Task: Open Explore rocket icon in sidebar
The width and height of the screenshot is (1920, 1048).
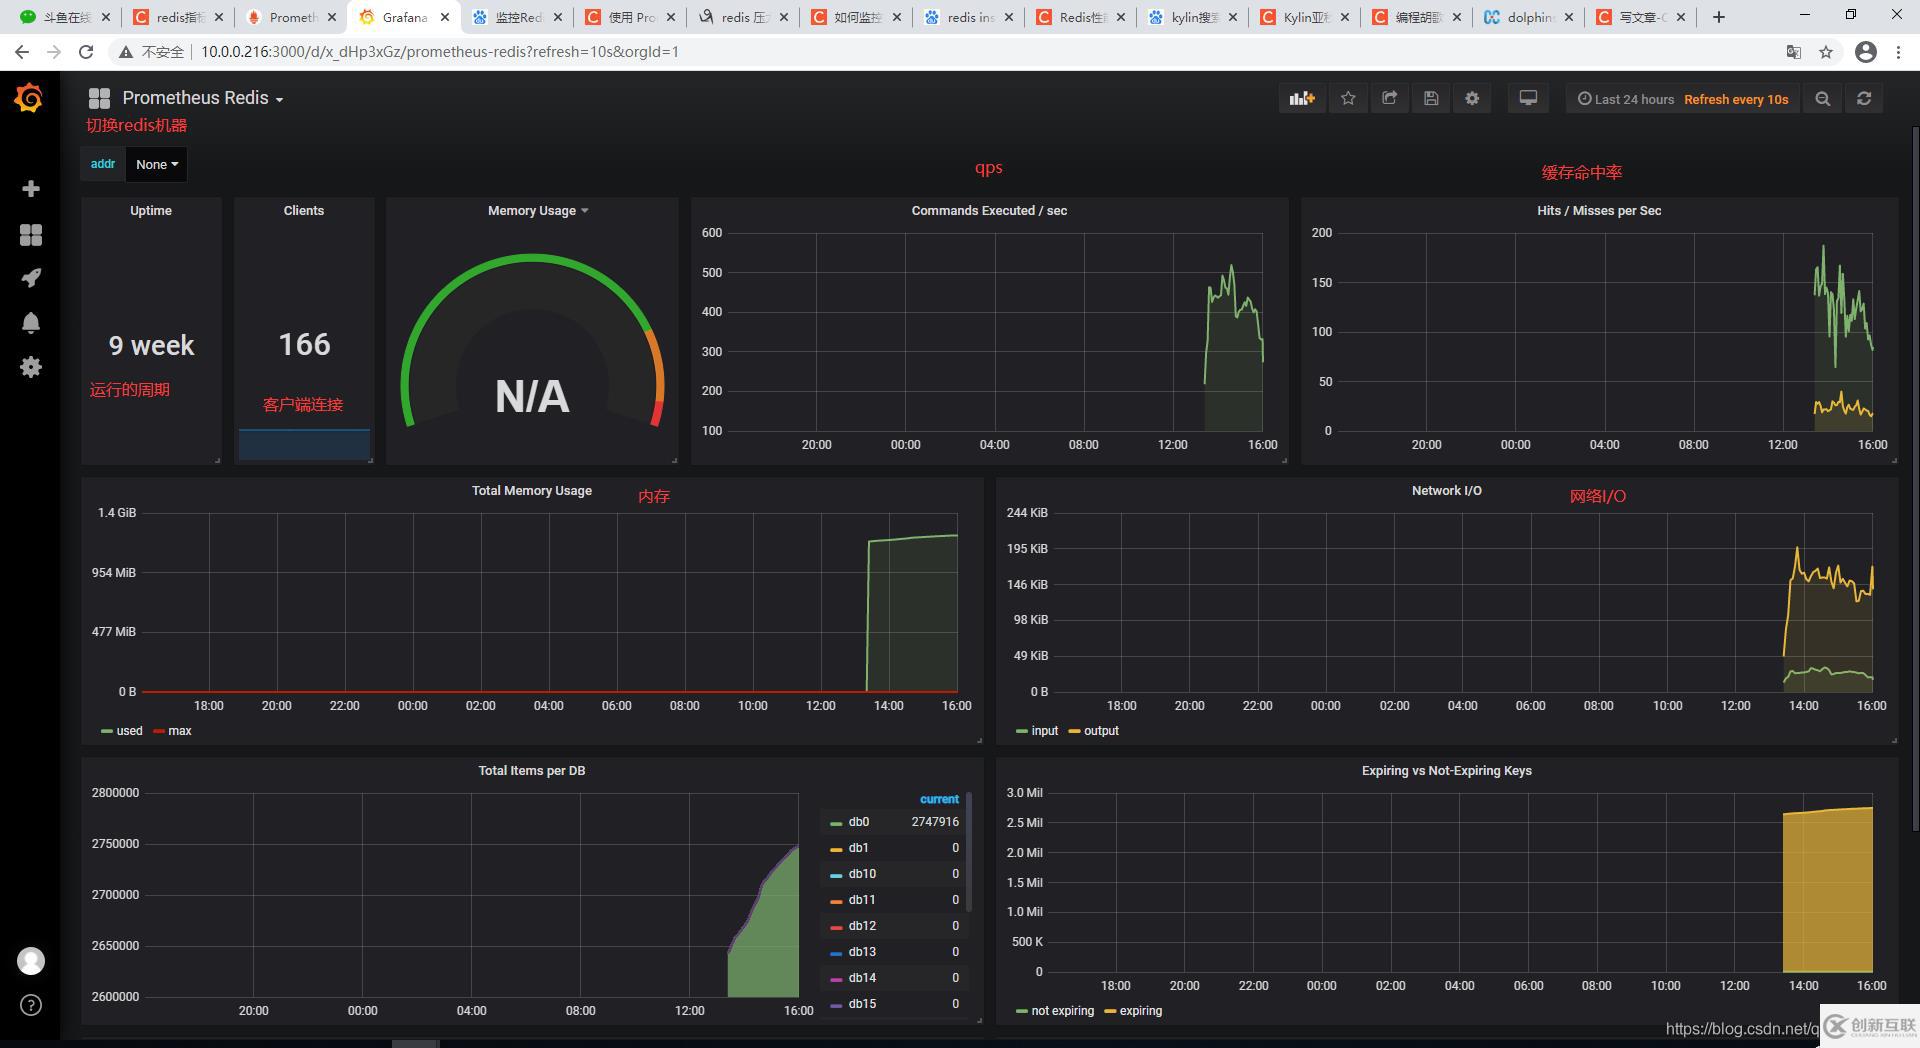Action: coord(31,278)
